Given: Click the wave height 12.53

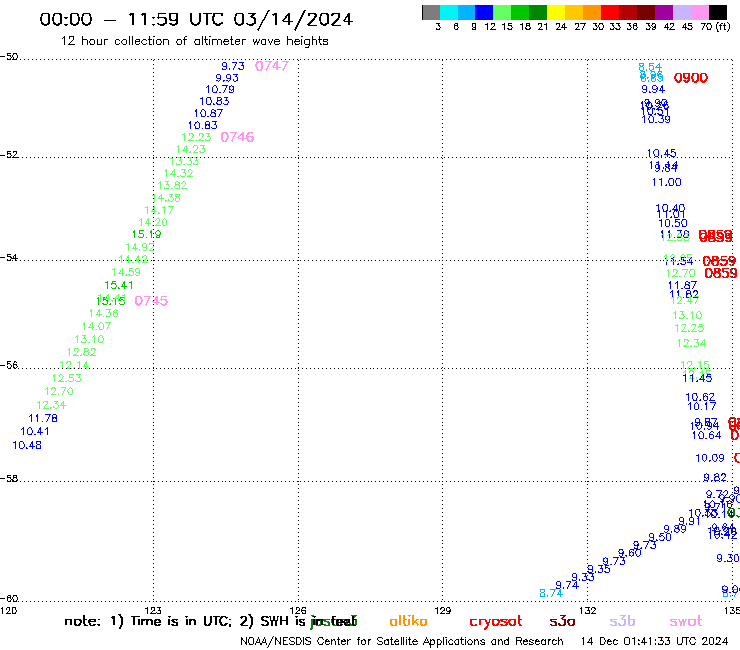Looking at the screenshot, I should pos(67,378).
